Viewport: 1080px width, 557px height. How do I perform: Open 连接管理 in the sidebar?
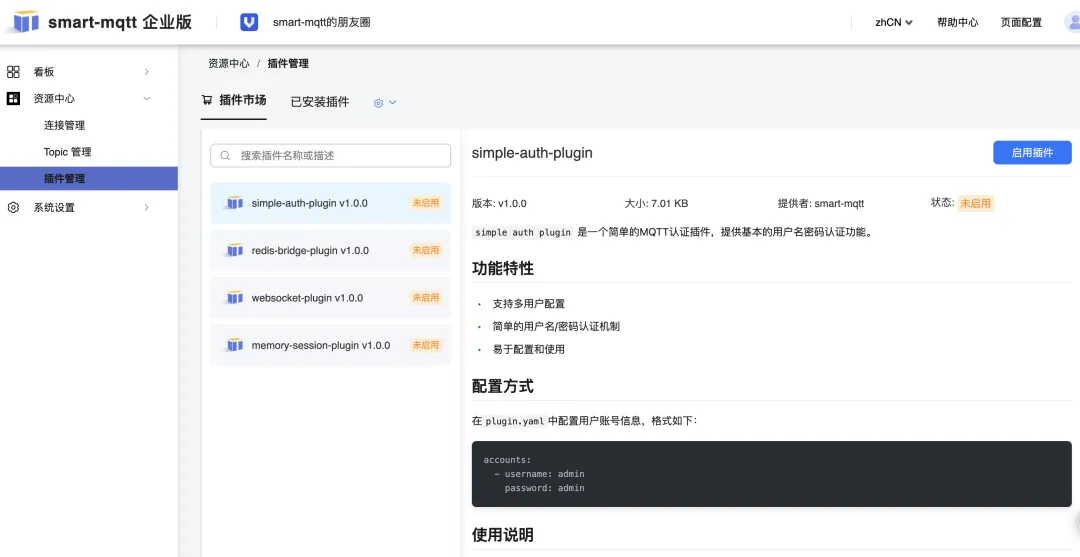(64, 126)
